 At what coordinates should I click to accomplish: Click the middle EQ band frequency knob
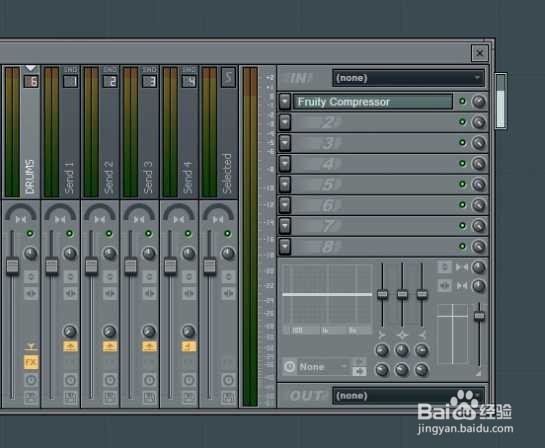402,350
